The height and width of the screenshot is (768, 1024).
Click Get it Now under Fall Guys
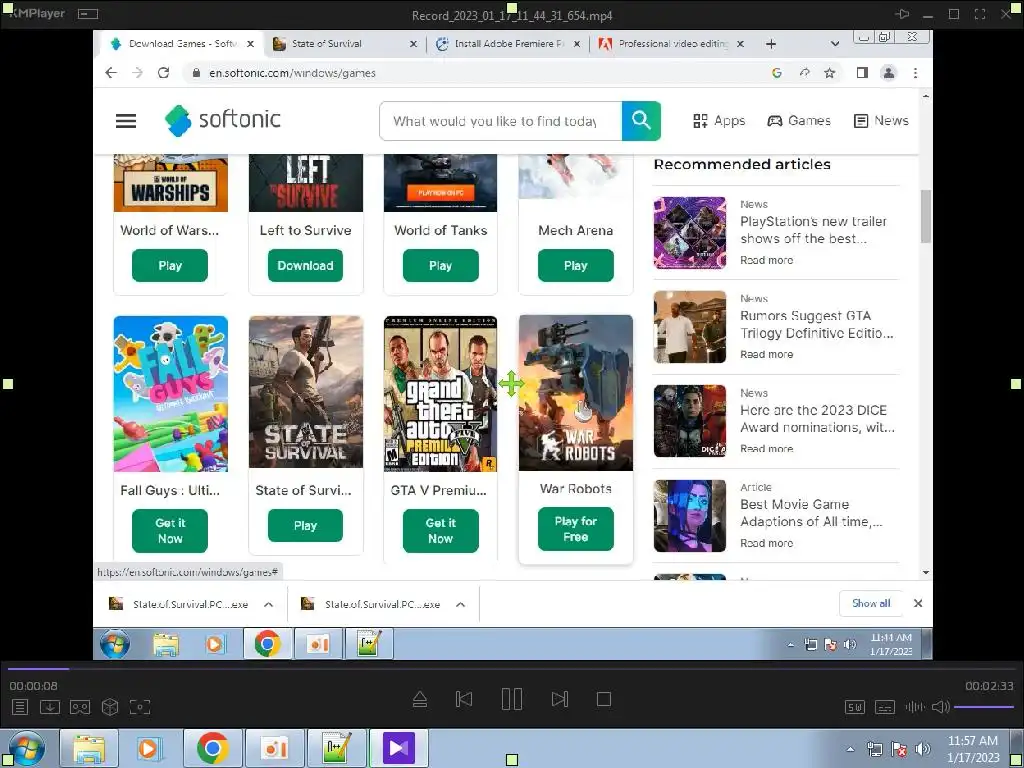pos(170,531)
